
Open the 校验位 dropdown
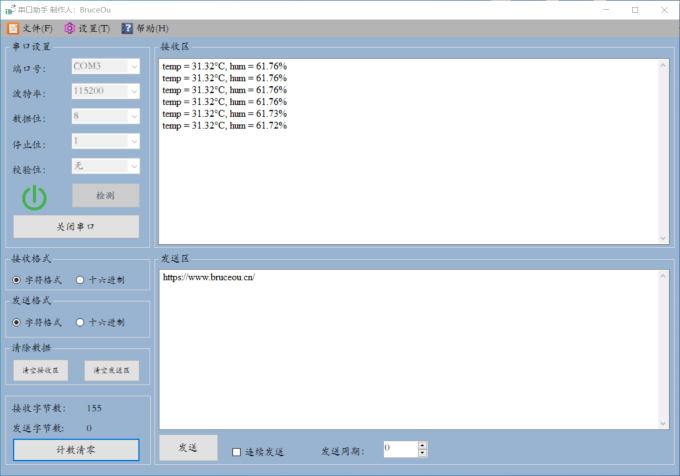pos(105,166)
